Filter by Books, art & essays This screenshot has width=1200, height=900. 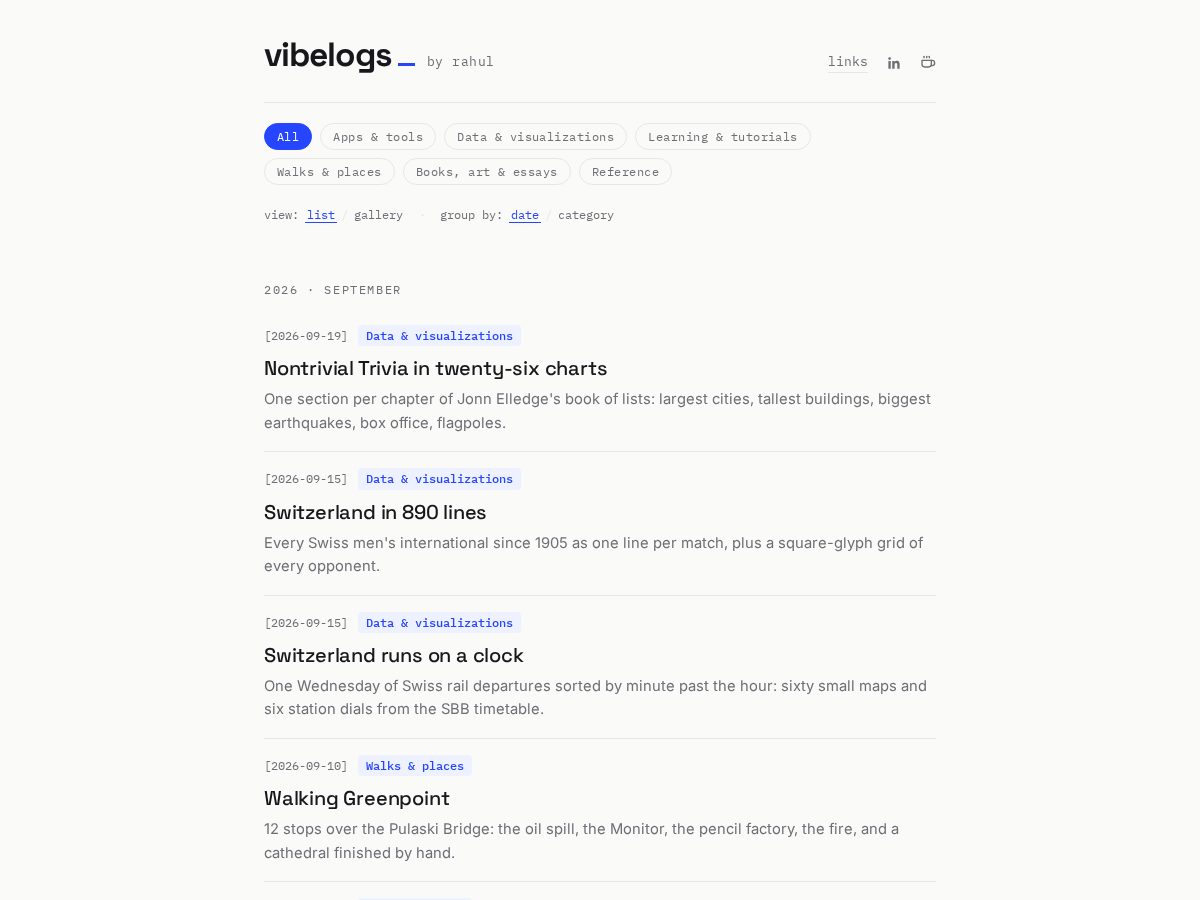(x=487, y=172)
